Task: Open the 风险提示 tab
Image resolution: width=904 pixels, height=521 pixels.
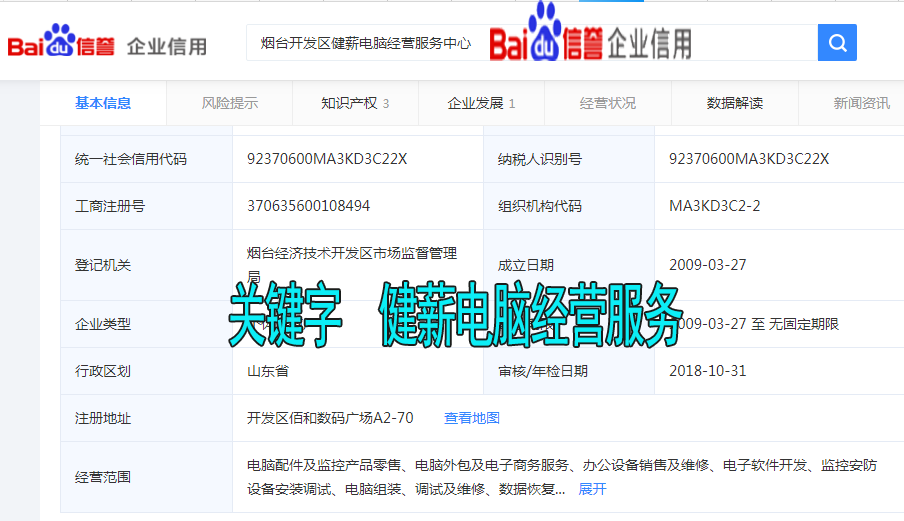Action: (229, 103)
